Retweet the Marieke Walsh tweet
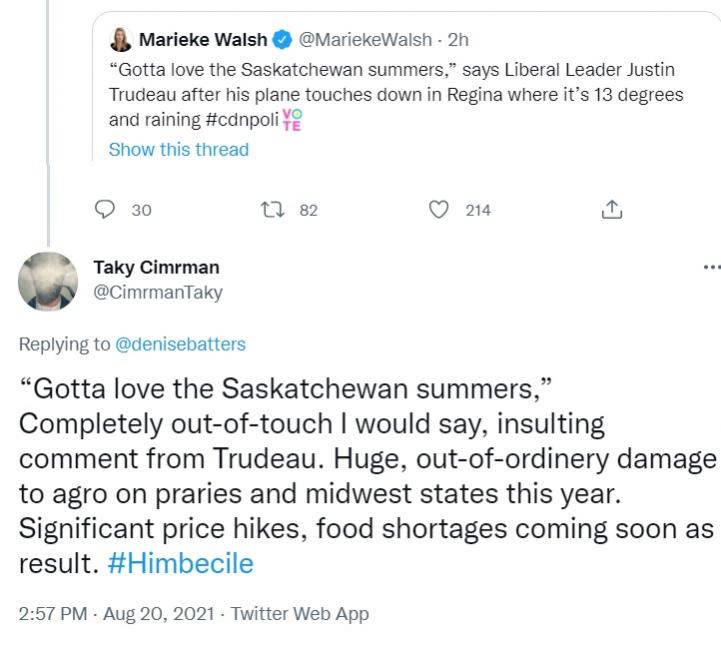The width and height of the screenshot is (721, 656). tap(271, 210)
